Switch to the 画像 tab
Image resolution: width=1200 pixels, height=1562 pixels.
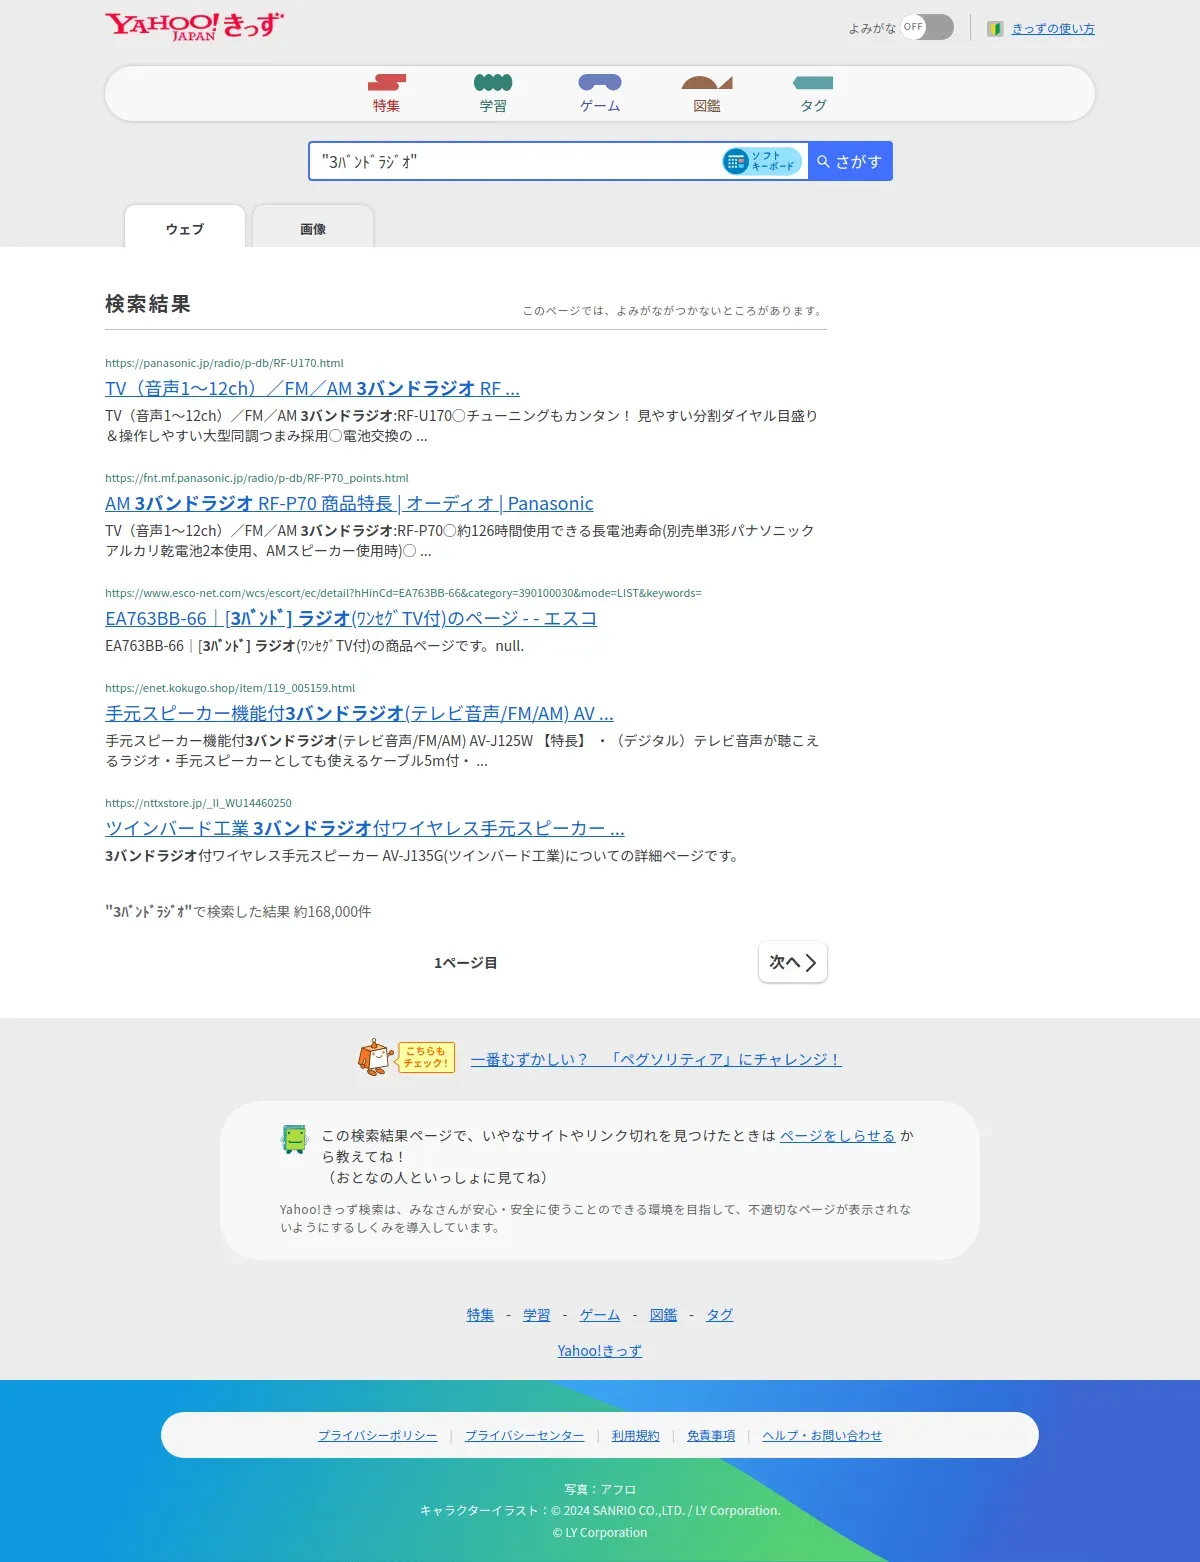click(x=313, y=228)
